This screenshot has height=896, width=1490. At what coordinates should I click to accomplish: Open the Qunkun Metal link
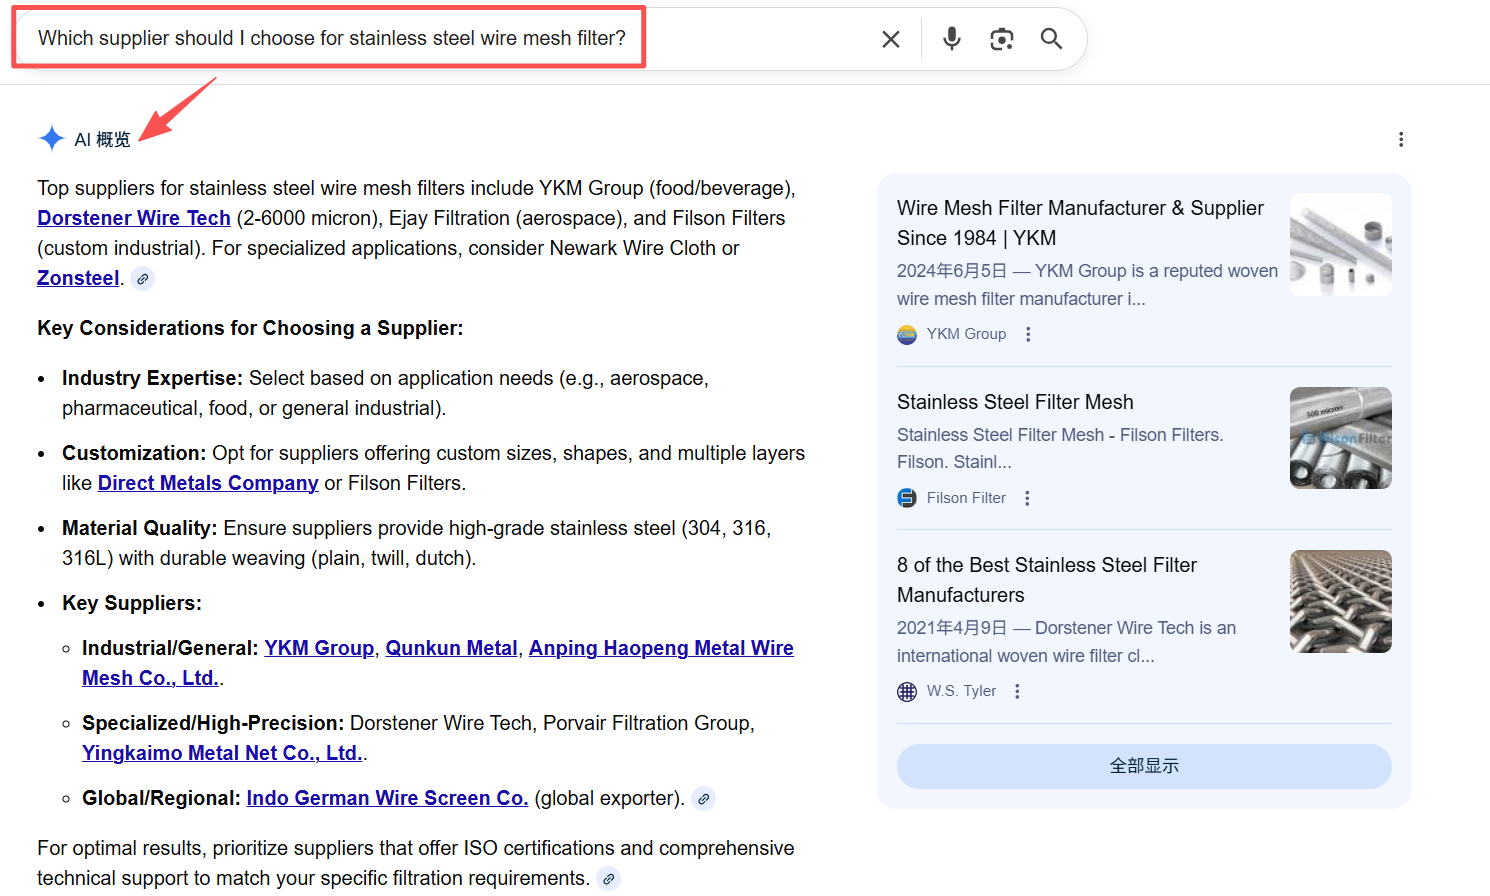[451, 648]
